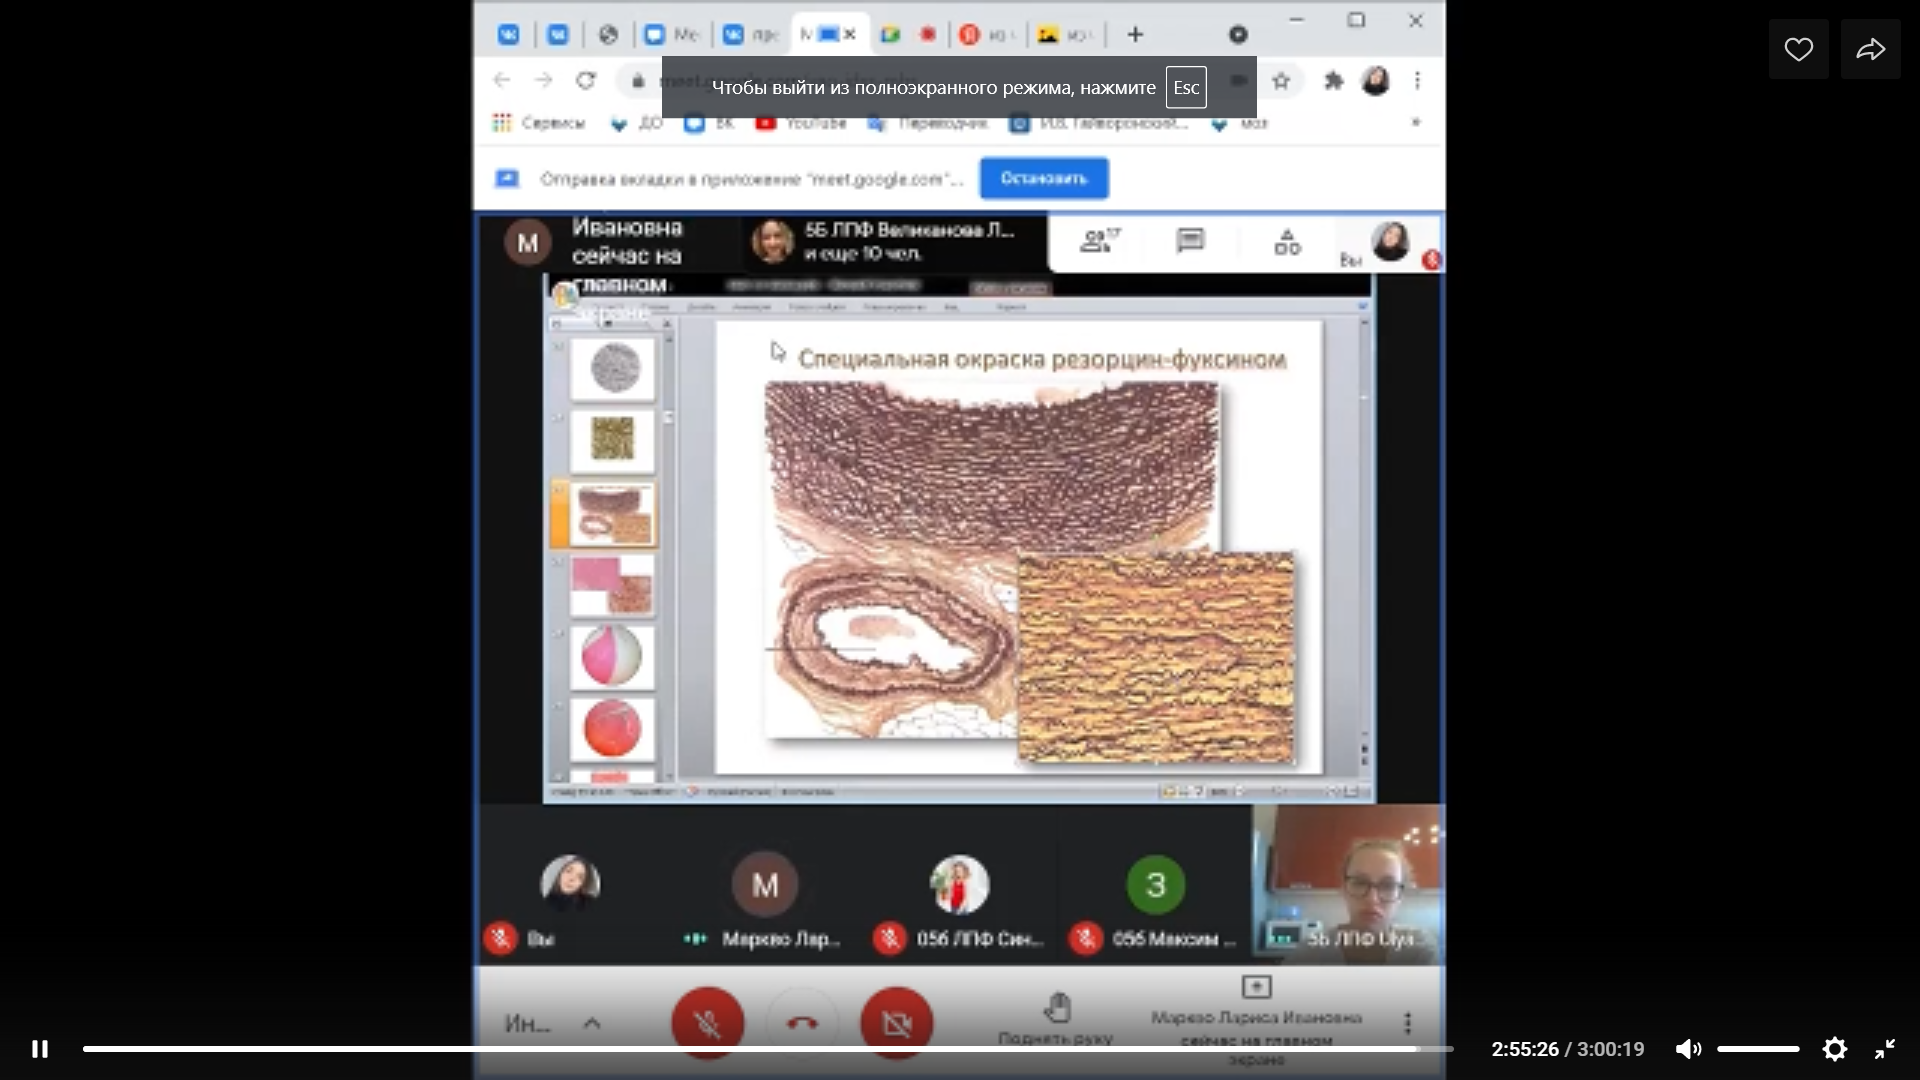Select the olive square slide thumbnail
This screenshot has height=1080, width=1920.
pyautogui.click(x=612, y=440)
